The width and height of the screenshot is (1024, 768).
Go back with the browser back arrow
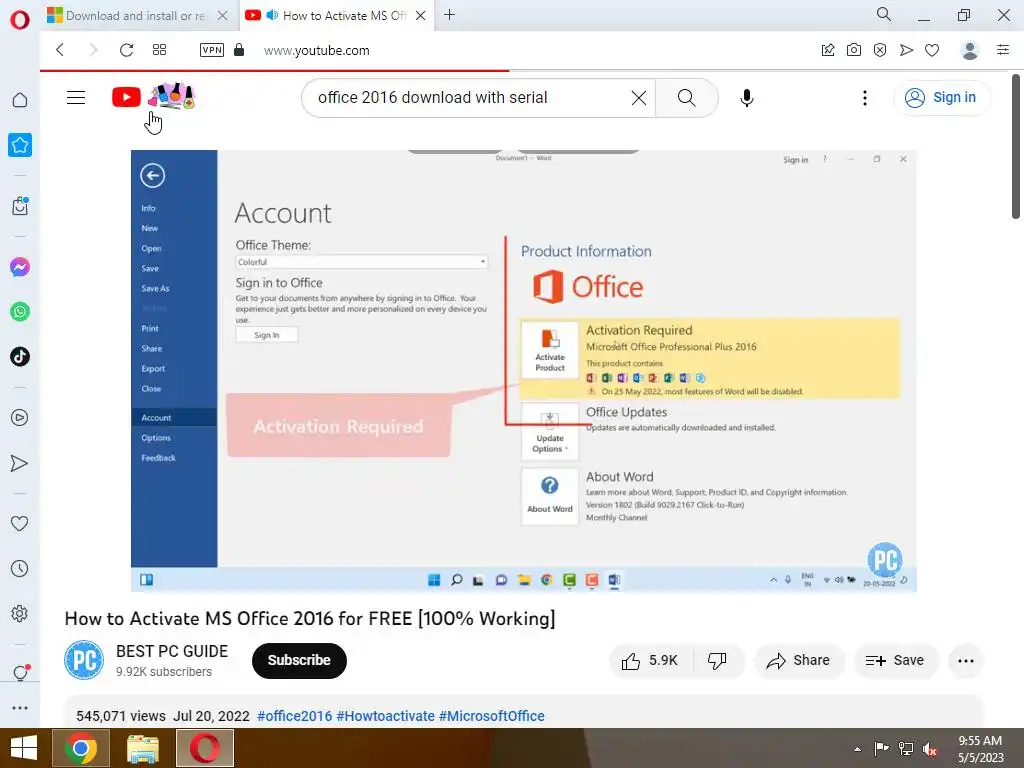[x=60, y=50]
